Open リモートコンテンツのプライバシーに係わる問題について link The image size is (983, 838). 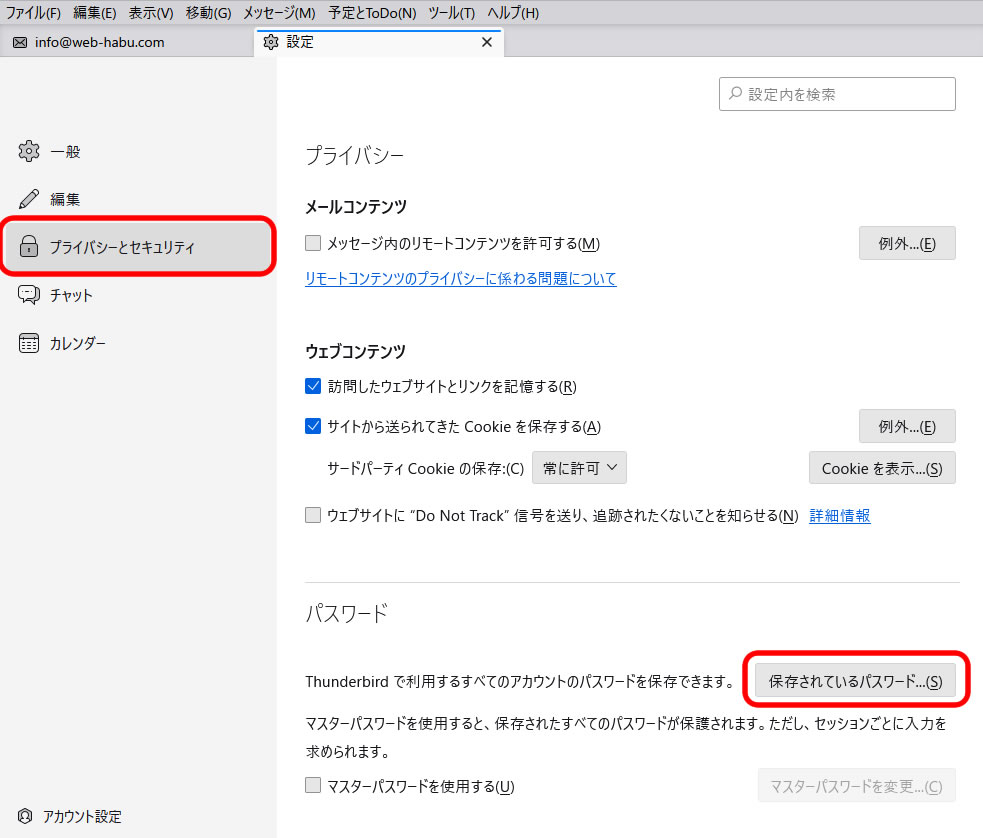tap(460, 279)
